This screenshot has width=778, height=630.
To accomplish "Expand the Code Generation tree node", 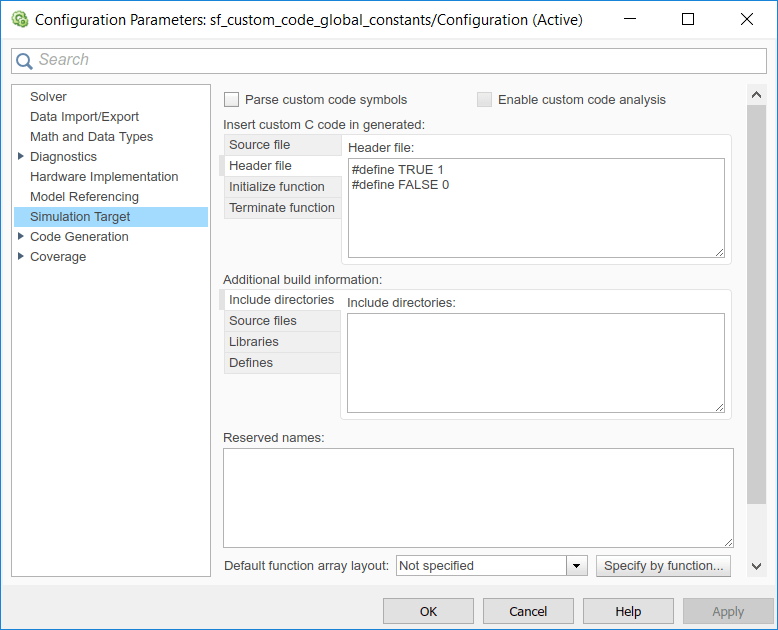I will tap(20, 236).
